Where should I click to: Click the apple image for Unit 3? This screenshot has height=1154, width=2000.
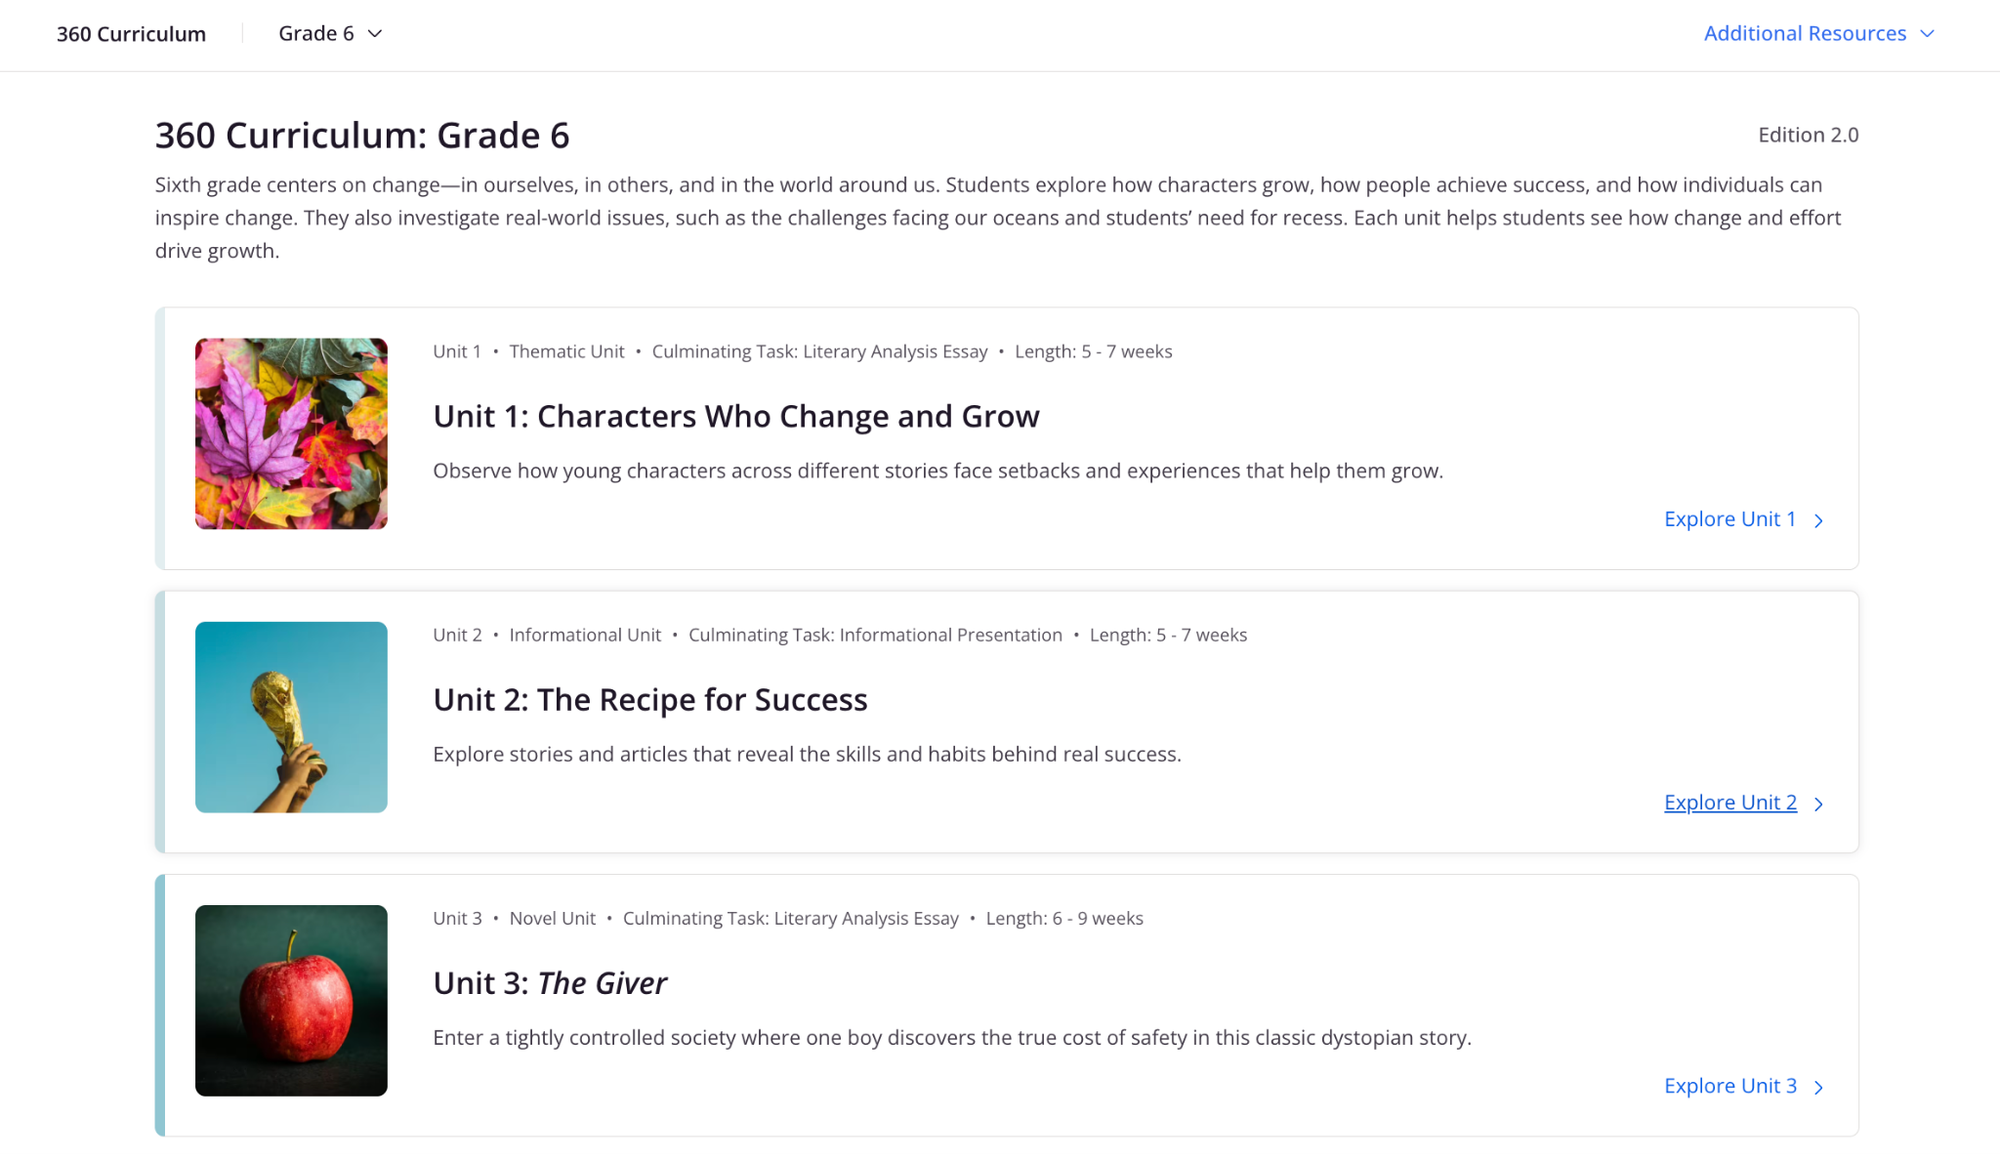click(291, 1001)
